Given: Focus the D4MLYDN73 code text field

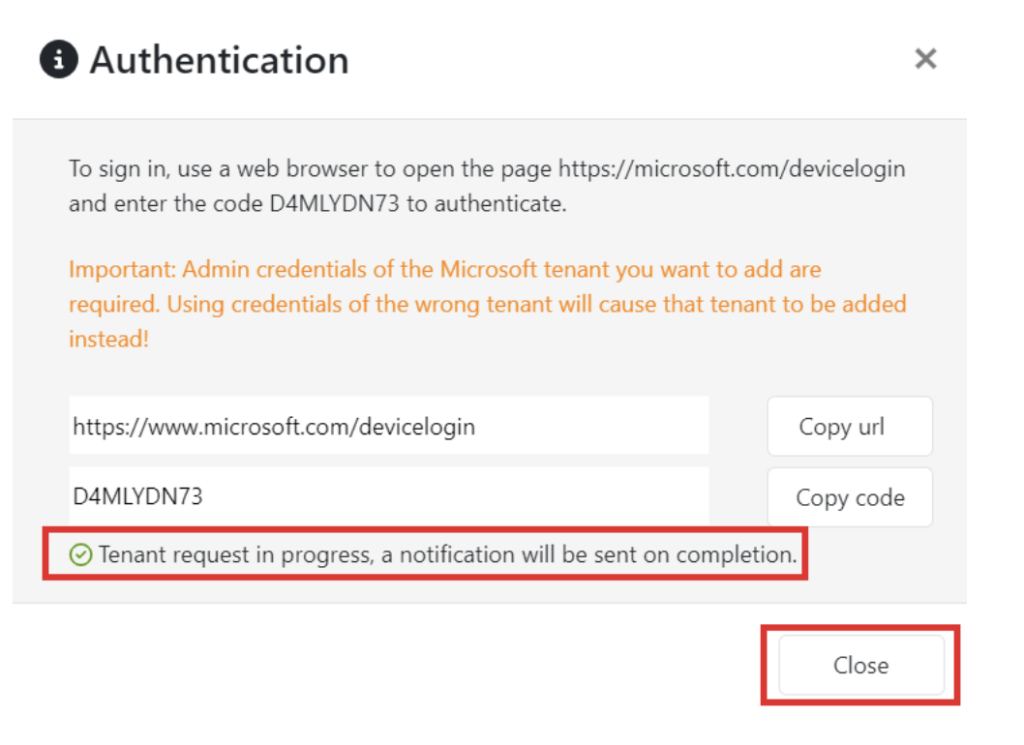Looking at the screenshot, I should [x=388, y=495].
